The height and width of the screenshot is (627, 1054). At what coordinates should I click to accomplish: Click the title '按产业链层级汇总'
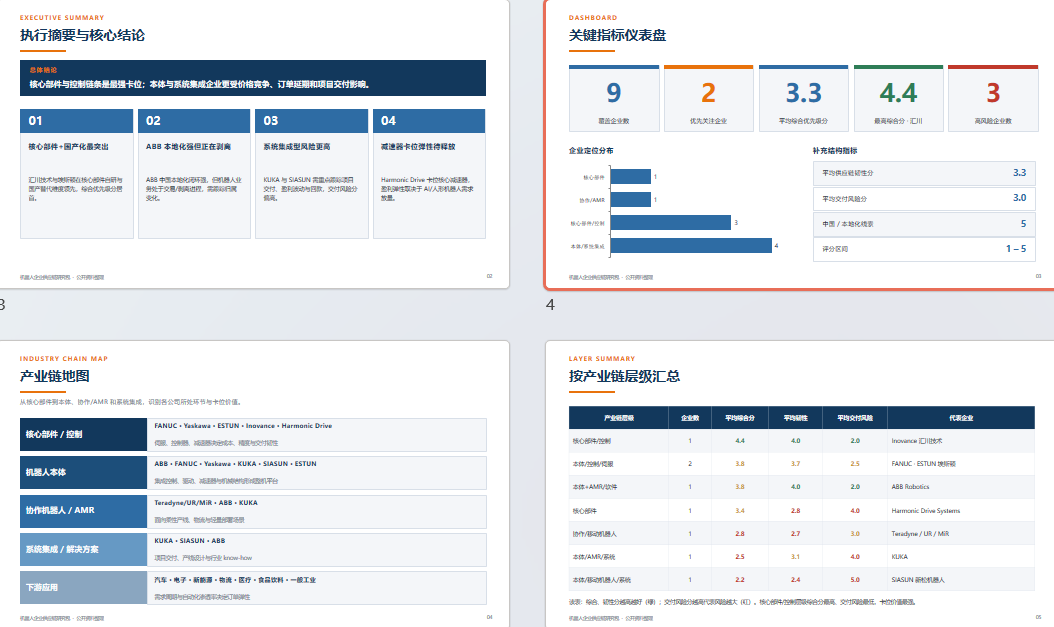coord(624,376)
